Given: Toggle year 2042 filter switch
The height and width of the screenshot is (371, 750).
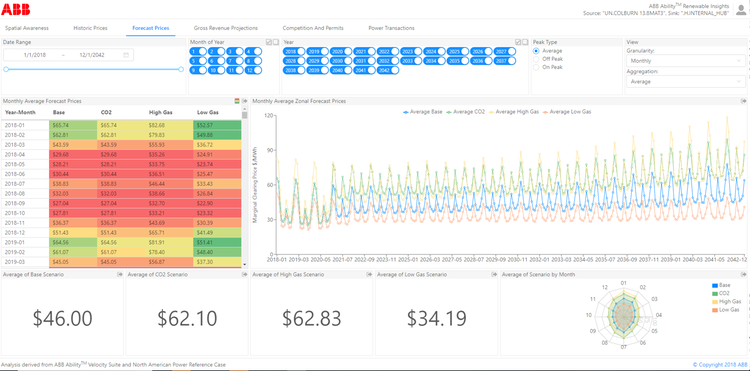Looking at the screenshot, I should (388, 70).
